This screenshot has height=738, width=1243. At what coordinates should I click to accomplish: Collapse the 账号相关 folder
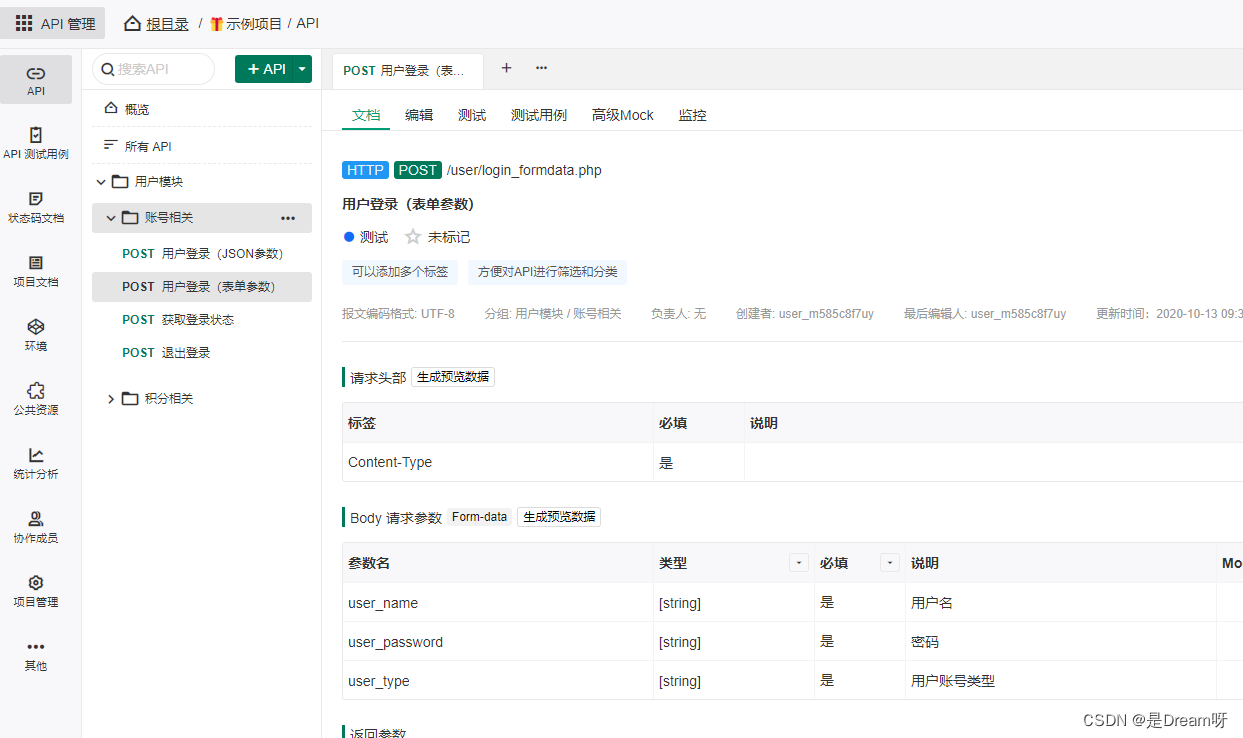[x=110, y=217]
